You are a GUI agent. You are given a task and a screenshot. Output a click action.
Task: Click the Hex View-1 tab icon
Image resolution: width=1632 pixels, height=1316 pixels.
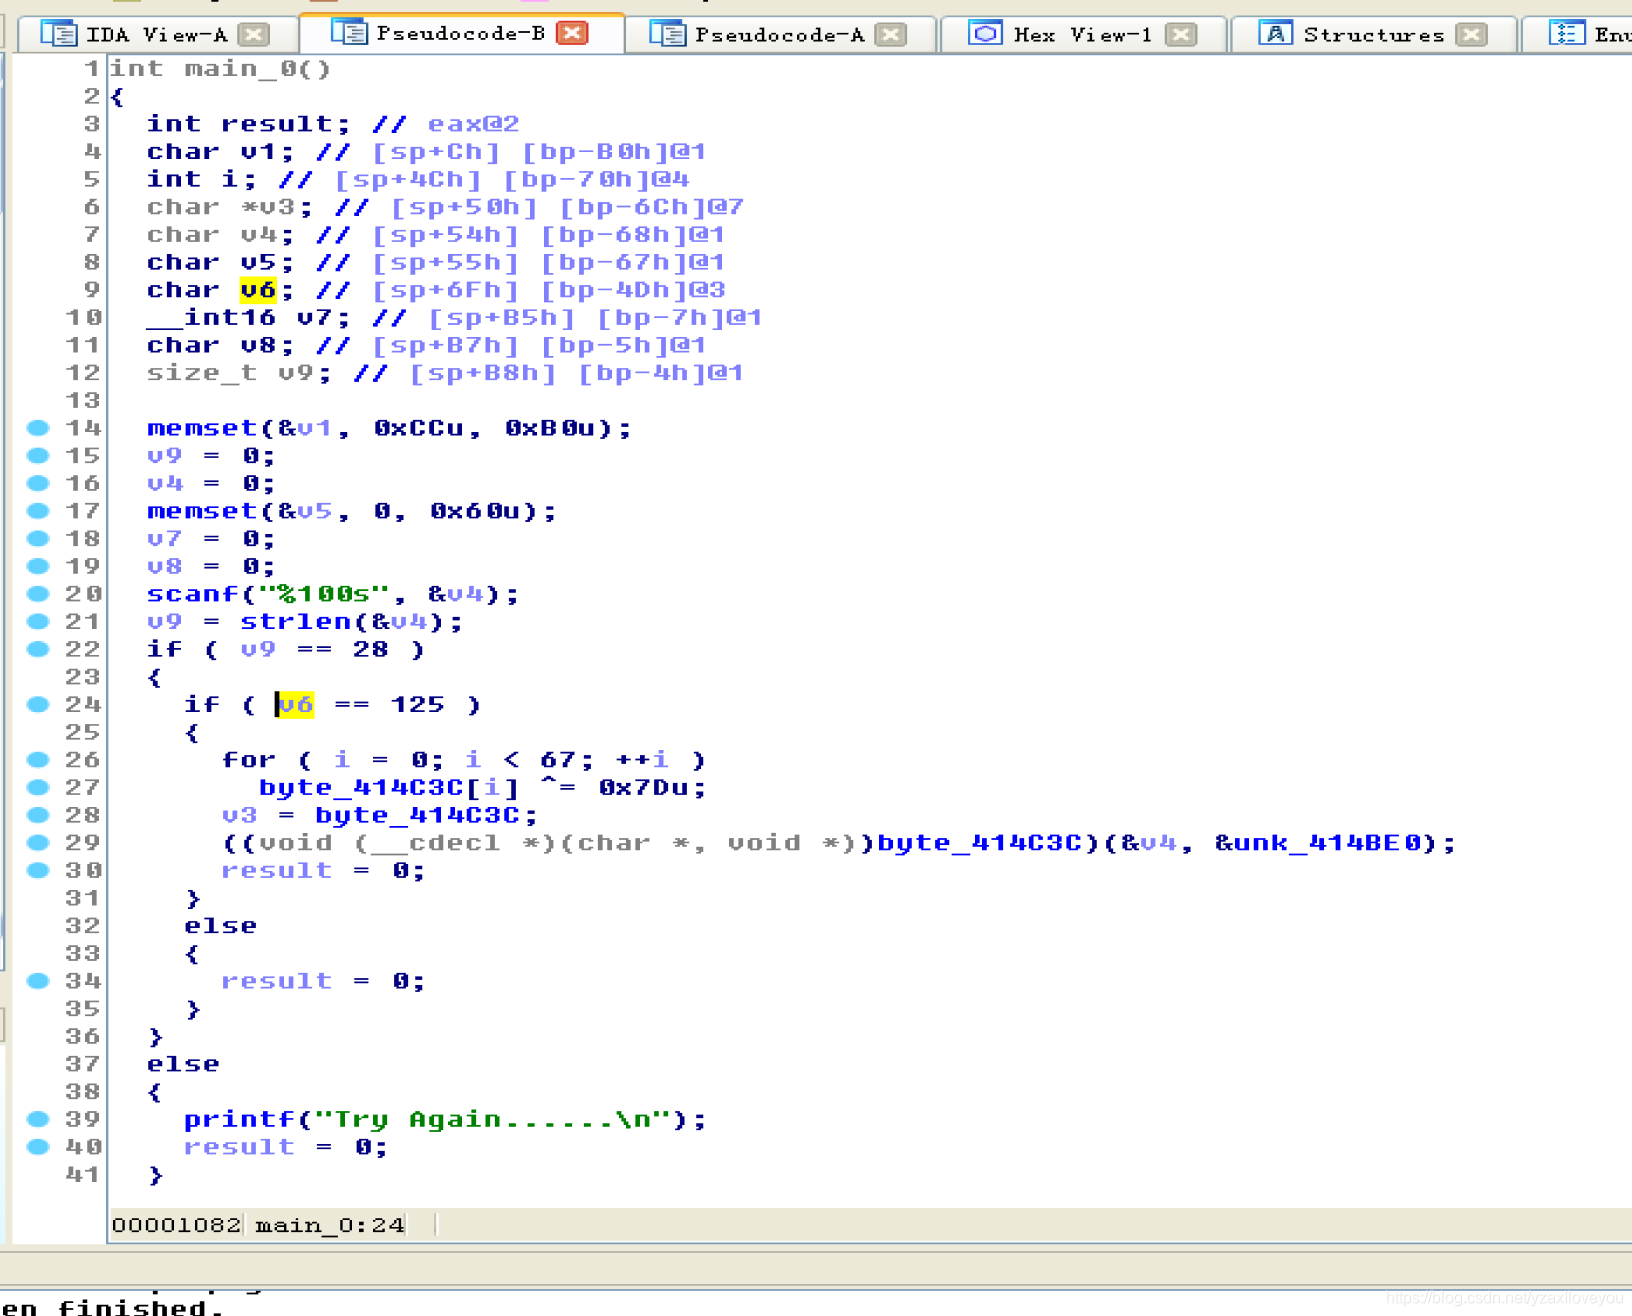coord(985,34)
